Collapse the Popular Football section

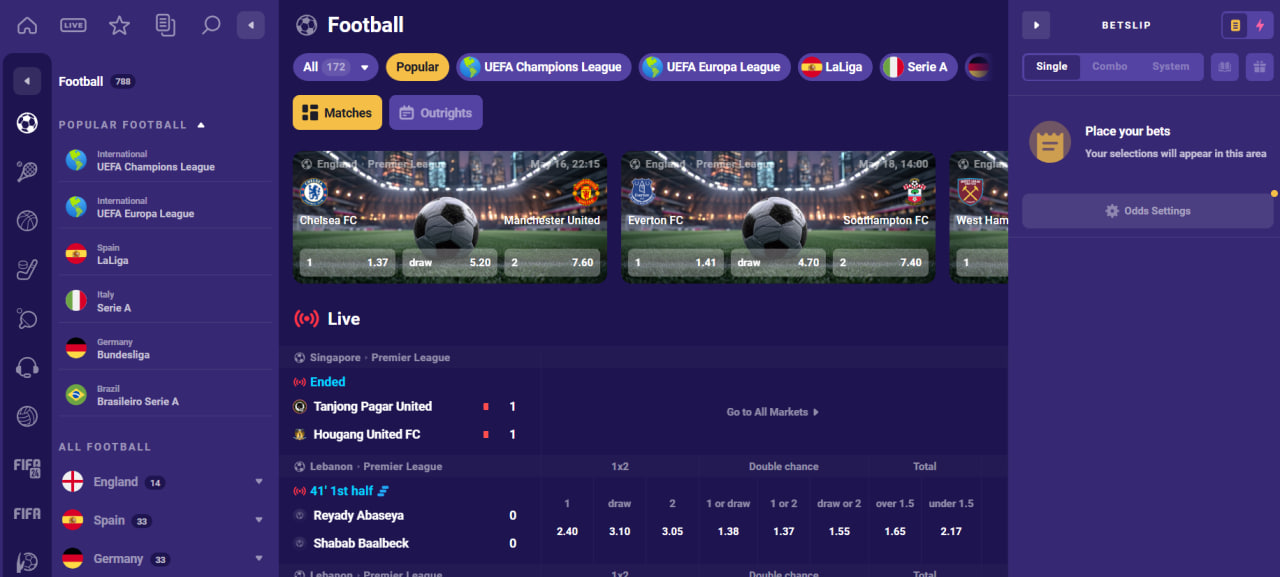201,125
